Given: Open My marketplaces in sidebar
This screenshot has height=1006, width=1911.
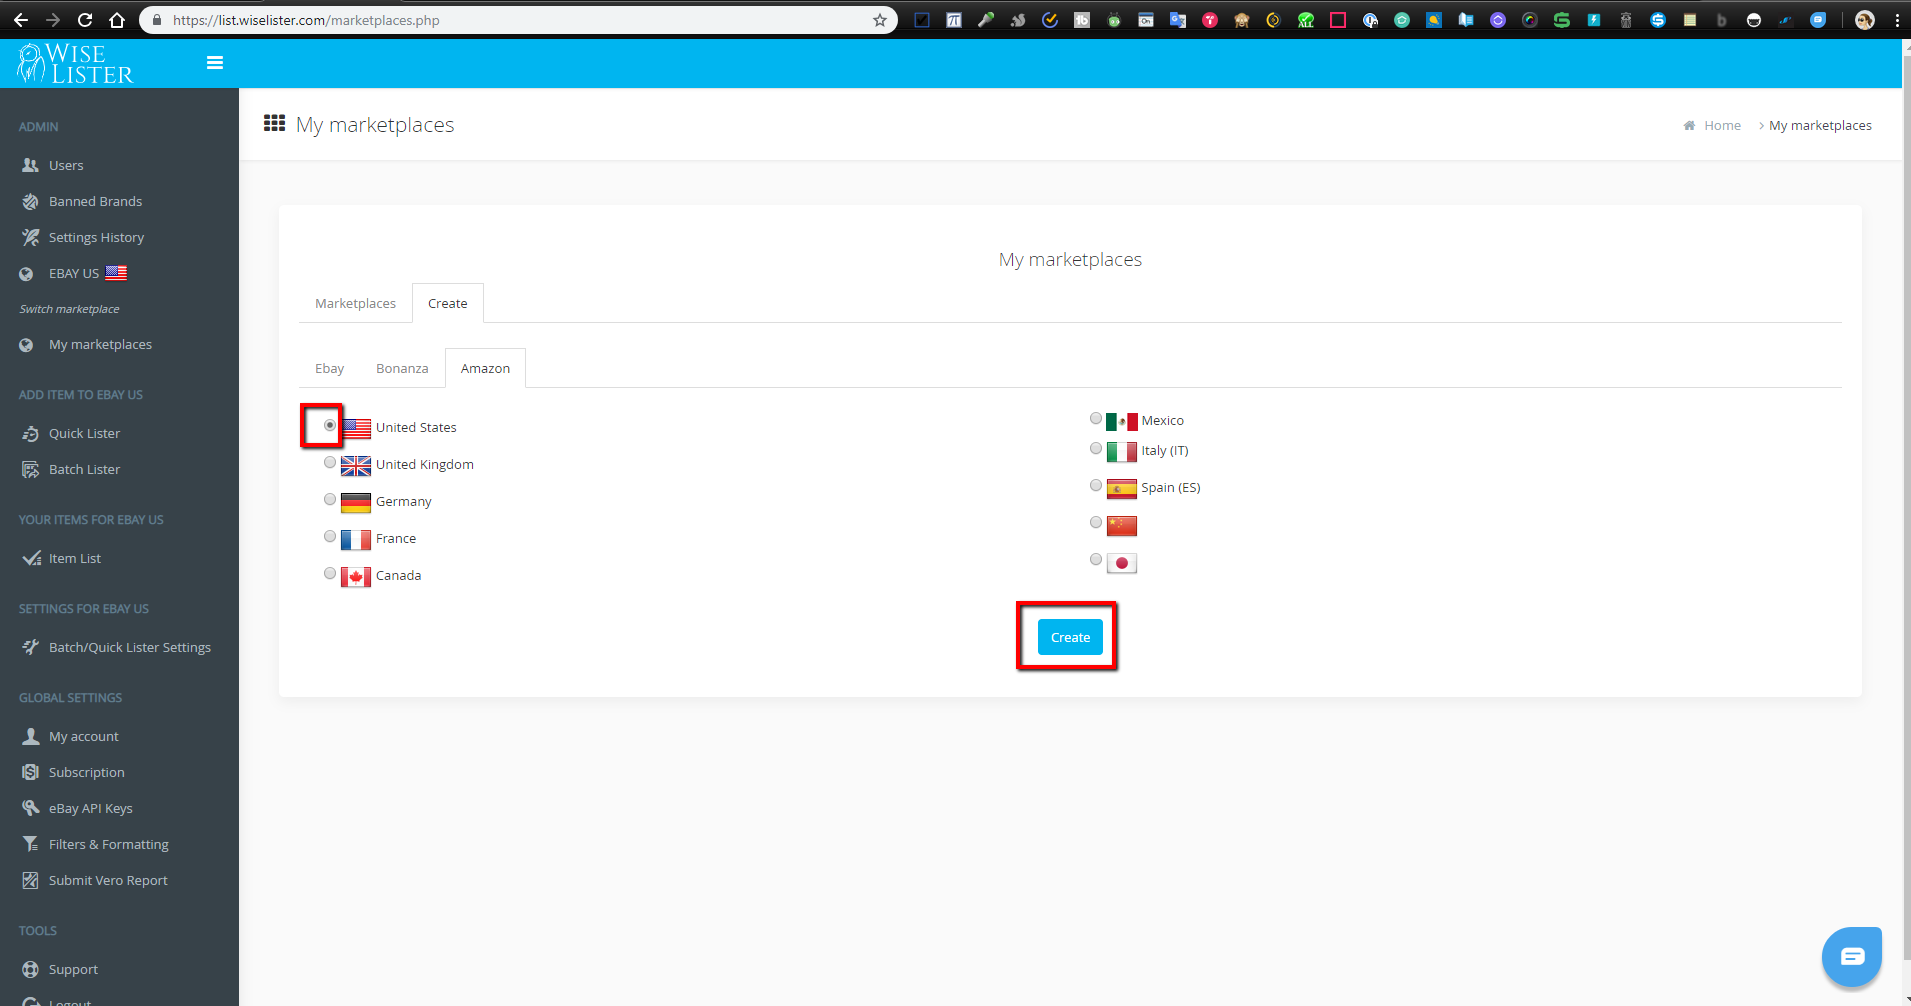Looking at the screenshot, I should [x=100, y=344].
